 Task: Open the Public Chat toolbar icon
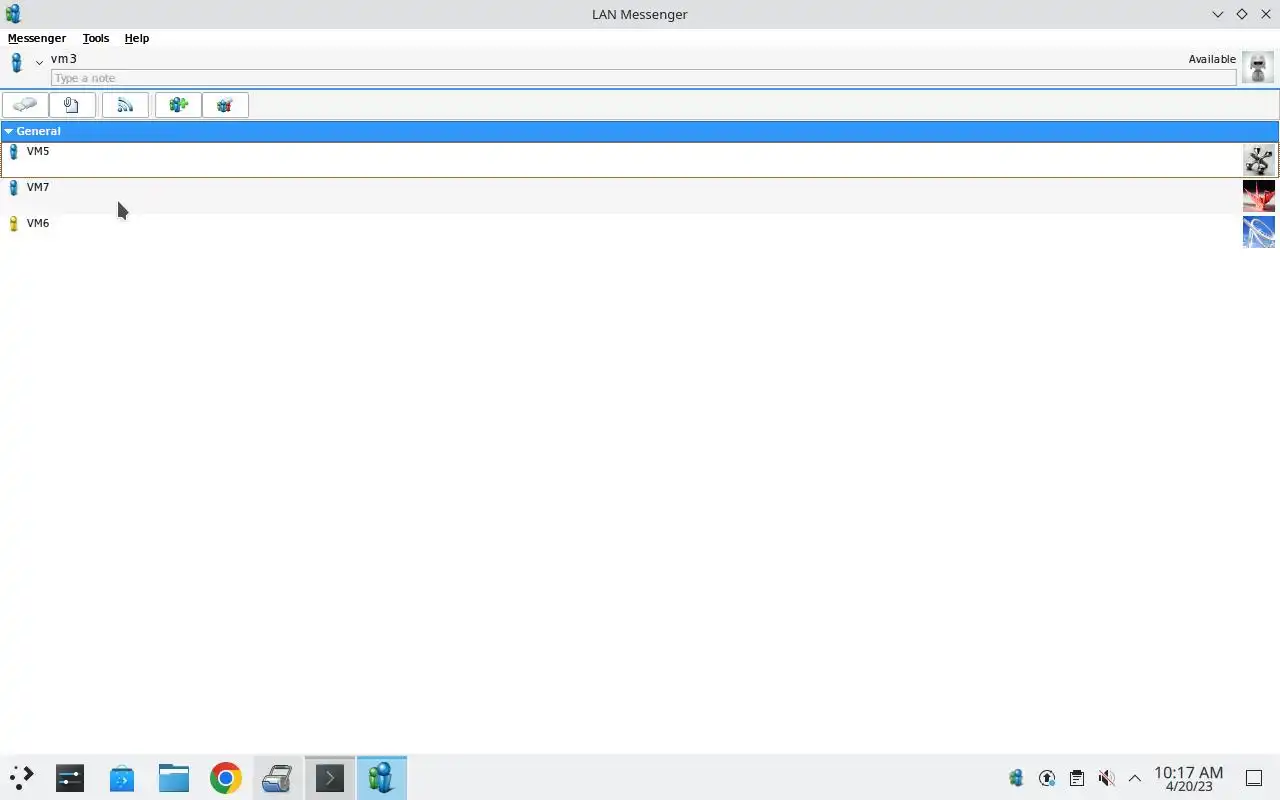coord(225,105)
